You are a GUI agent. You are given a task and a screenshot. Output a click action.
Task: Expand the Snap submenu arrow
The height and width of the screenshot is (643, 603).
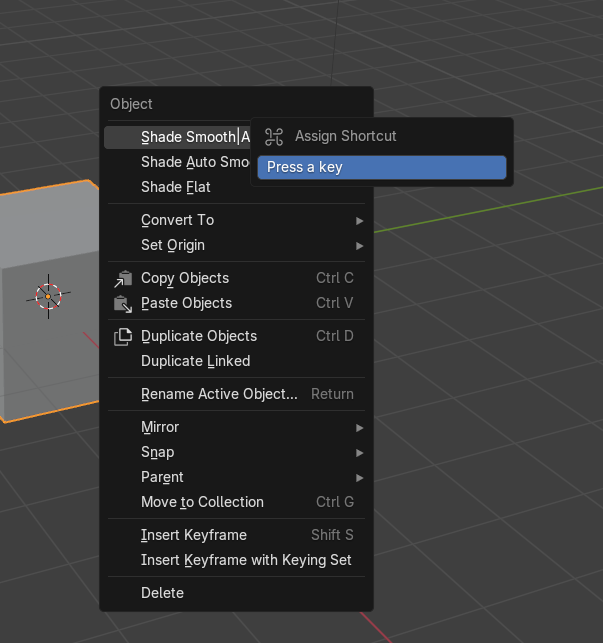click(x=359, y=453)
